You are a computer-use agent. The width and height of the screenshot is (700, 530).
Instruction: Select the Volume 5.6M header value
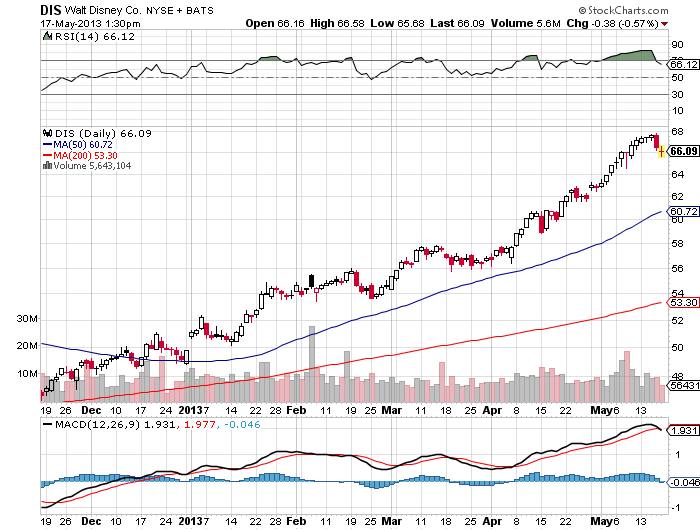tap(525, 23)
